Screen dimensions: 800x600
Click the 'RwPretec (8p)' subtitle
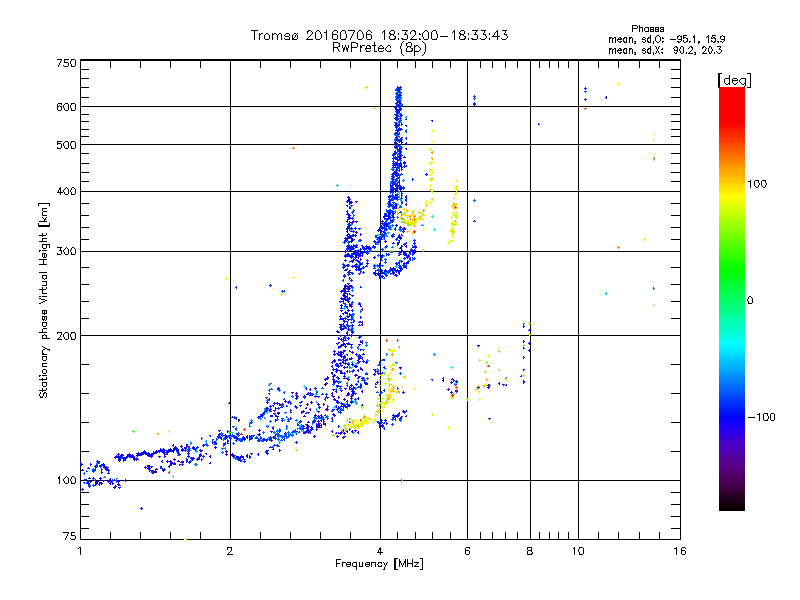tap(379, 48)
